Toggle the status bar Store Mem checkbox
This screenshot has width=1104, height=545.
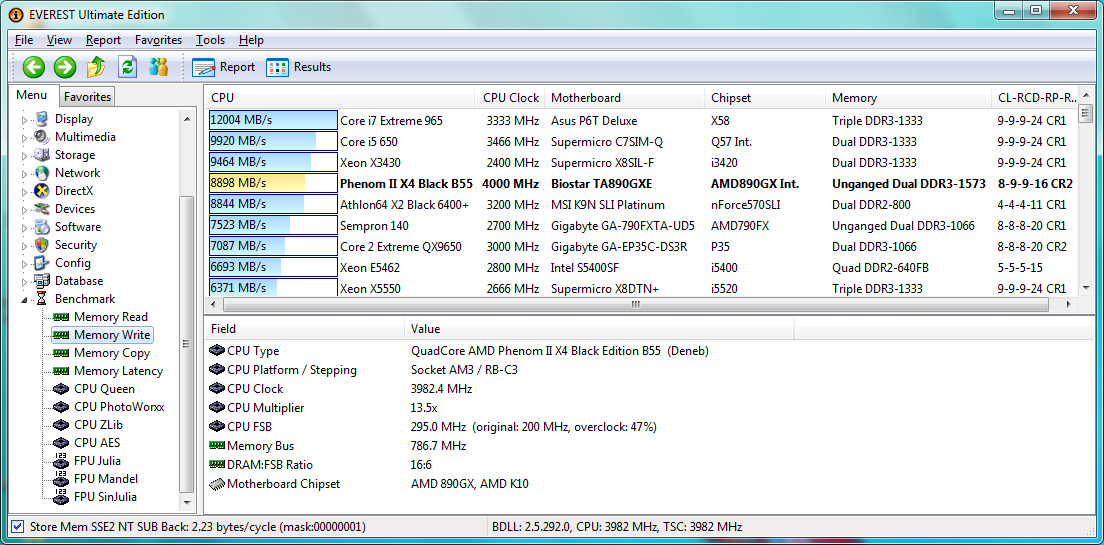pos(18,527)
